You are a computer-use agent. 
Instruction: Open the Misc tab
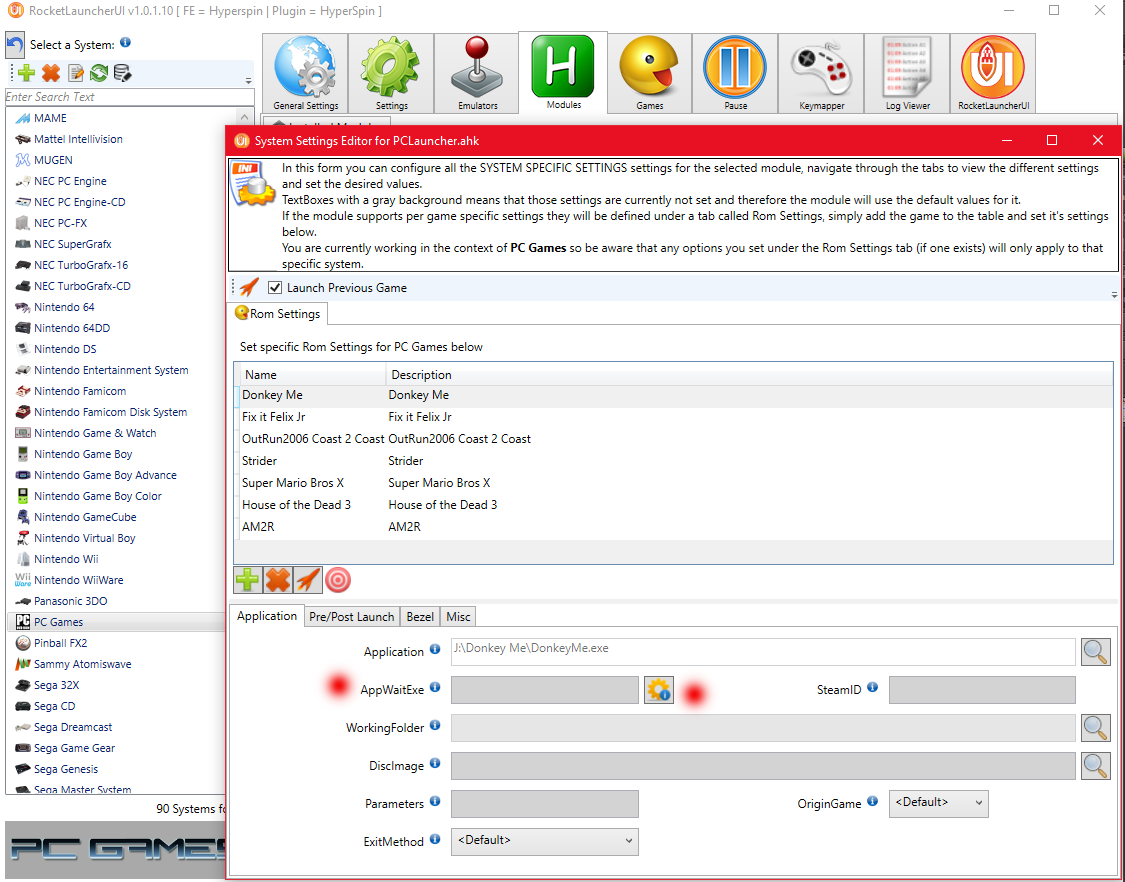point(458,617)
